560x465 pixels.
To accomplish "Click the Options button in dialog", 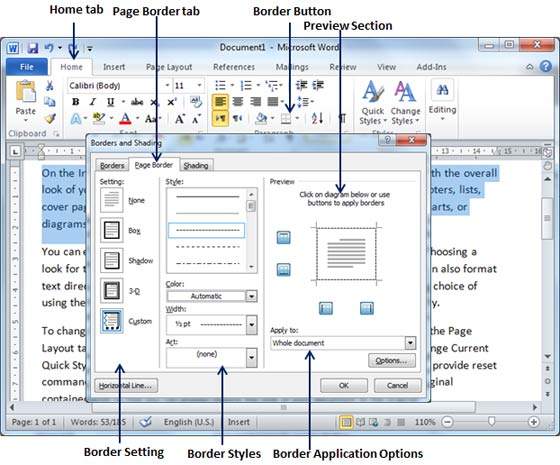I will 392,360.
